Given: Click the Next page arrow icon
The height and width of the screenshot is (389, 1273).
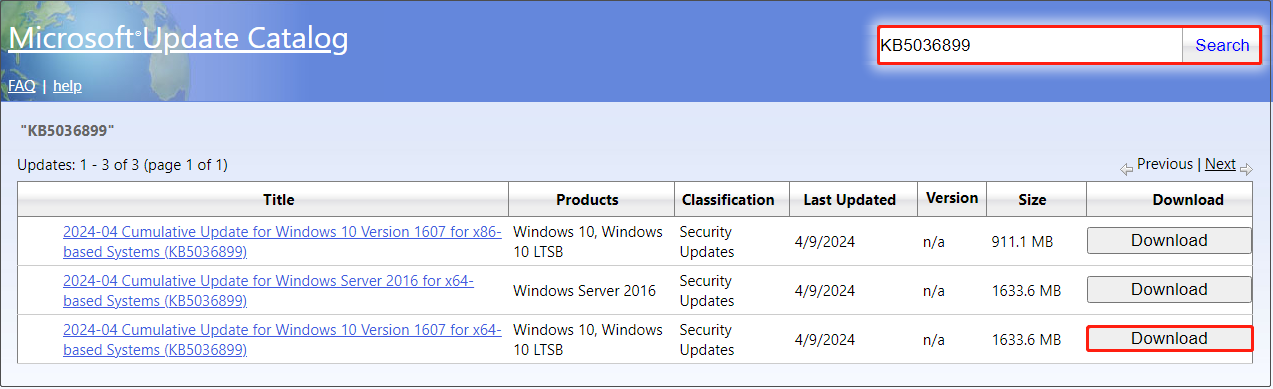Looking at the screenshot, I should tap(1246, 168).
